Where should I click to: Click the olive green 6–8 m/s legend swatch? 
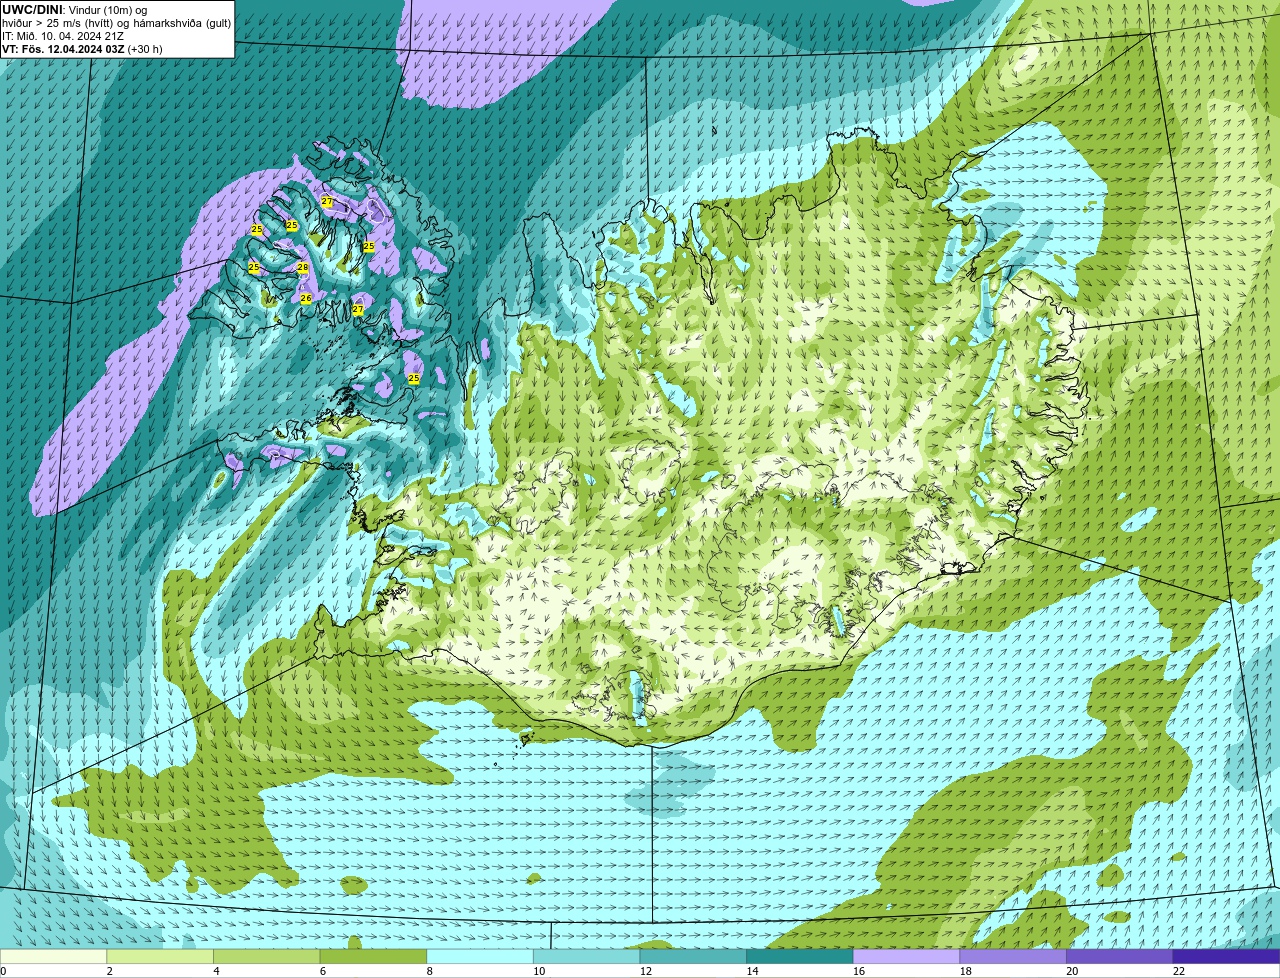click(373, 956)
